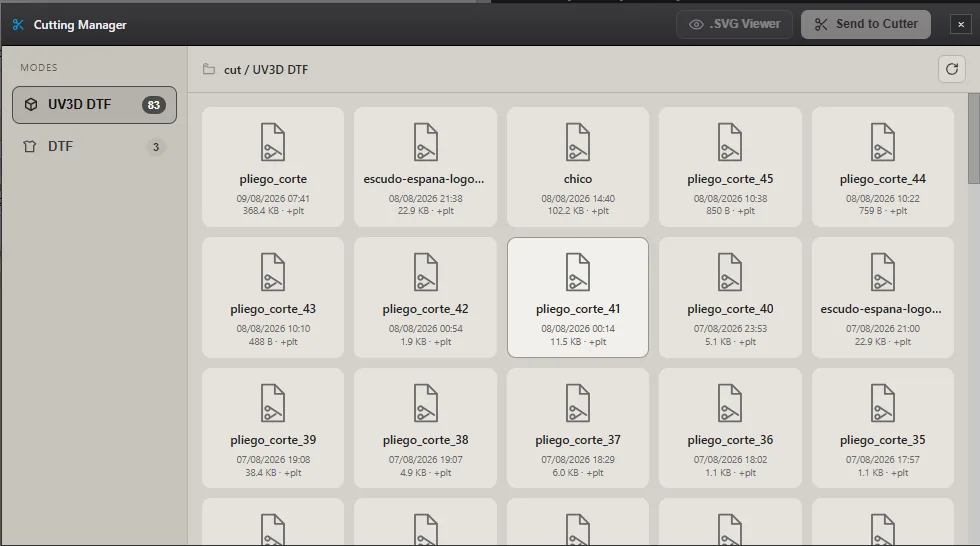Click the scissors logo beside Cutting Manager

(18, 25)
